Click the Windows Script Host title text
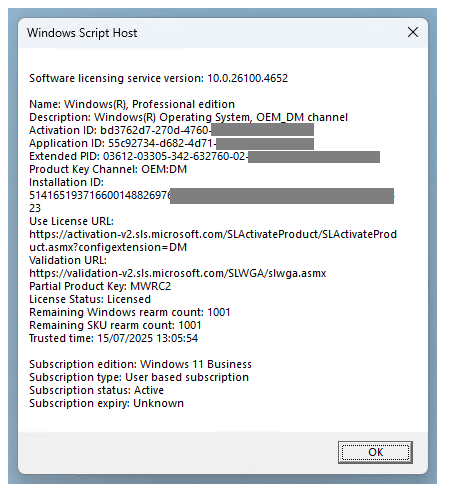 click(82, 33)
